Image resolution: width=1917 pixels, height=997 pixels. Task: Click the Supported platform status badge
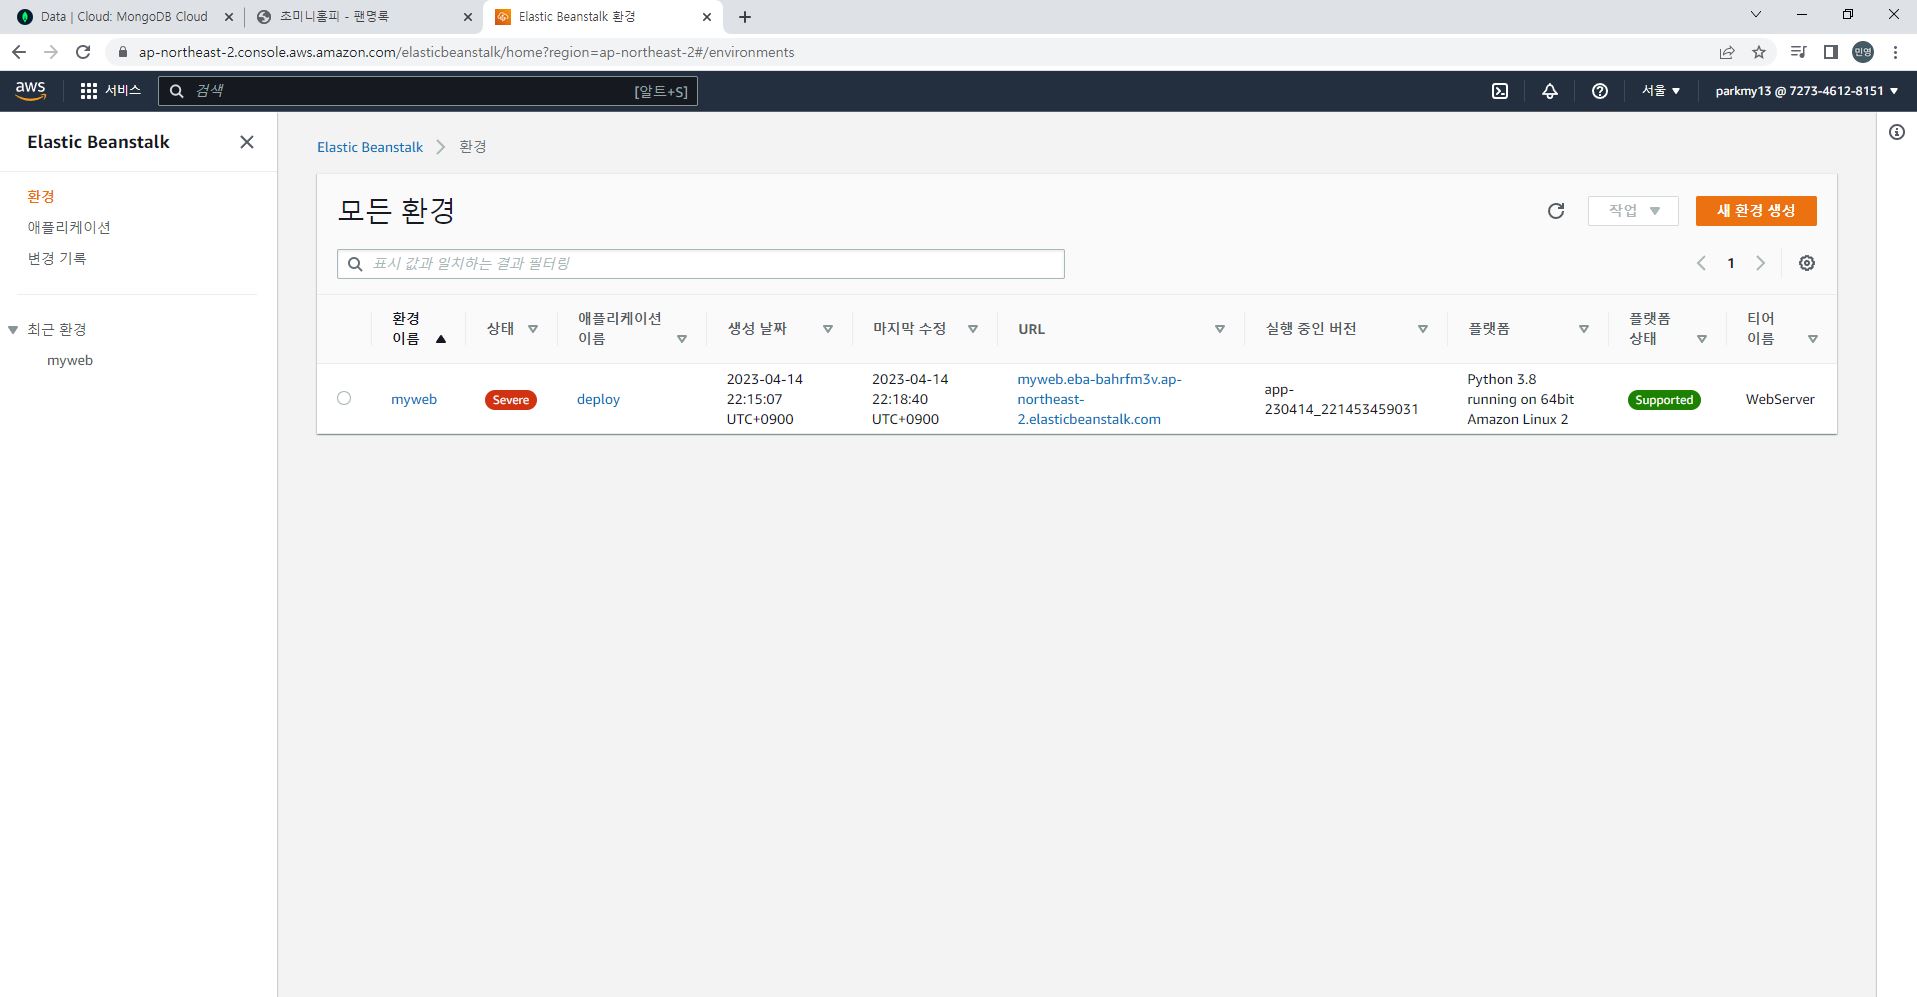pyautogui.click(x=1664, y=400)
